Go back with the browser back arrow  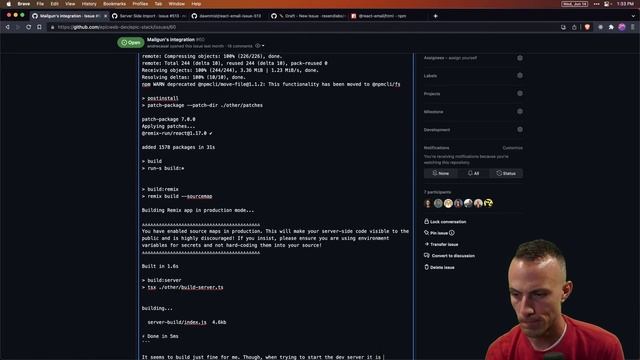coord(7,27)
